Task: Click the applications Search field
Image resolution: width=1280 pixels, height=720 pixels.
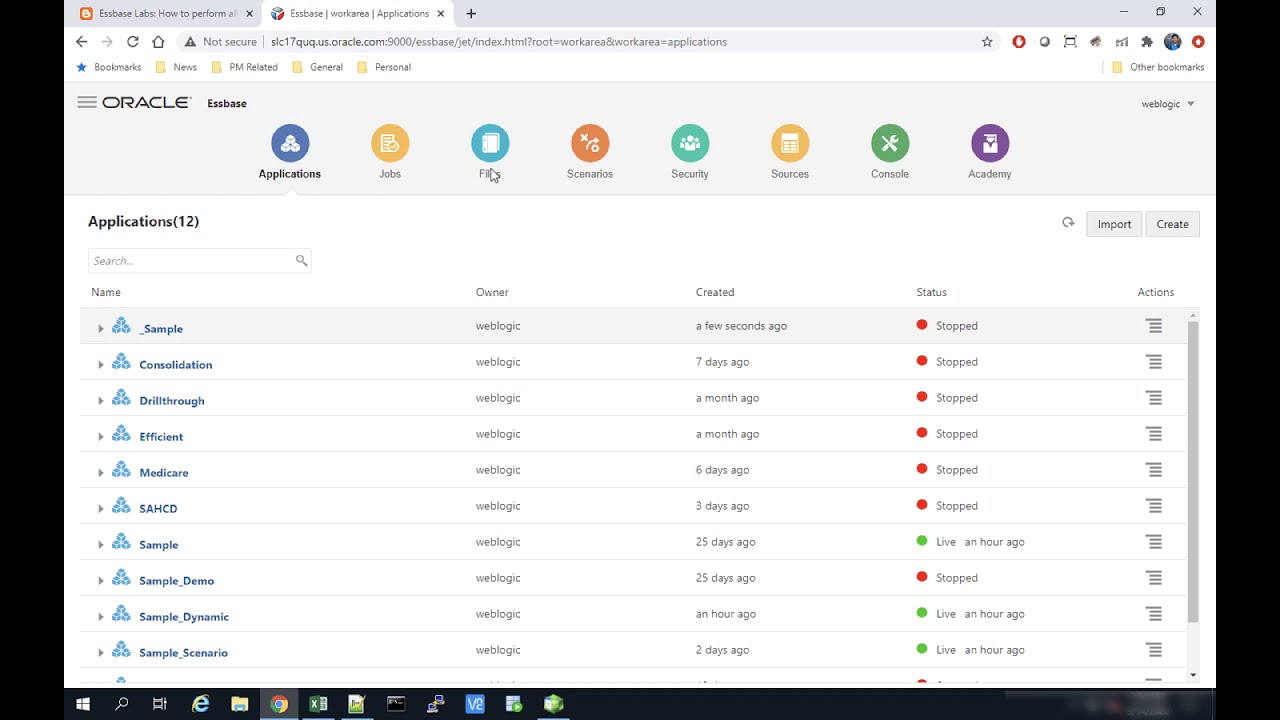Action: 190,261
